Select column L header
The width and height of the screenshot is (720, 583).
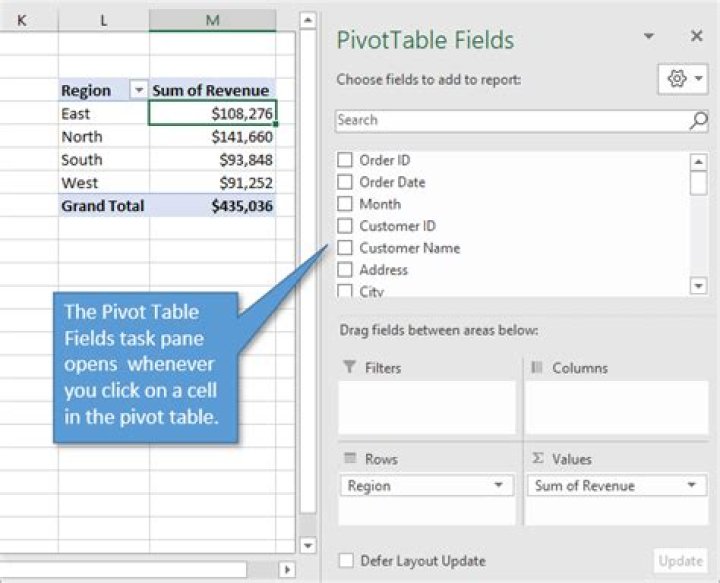104,20
